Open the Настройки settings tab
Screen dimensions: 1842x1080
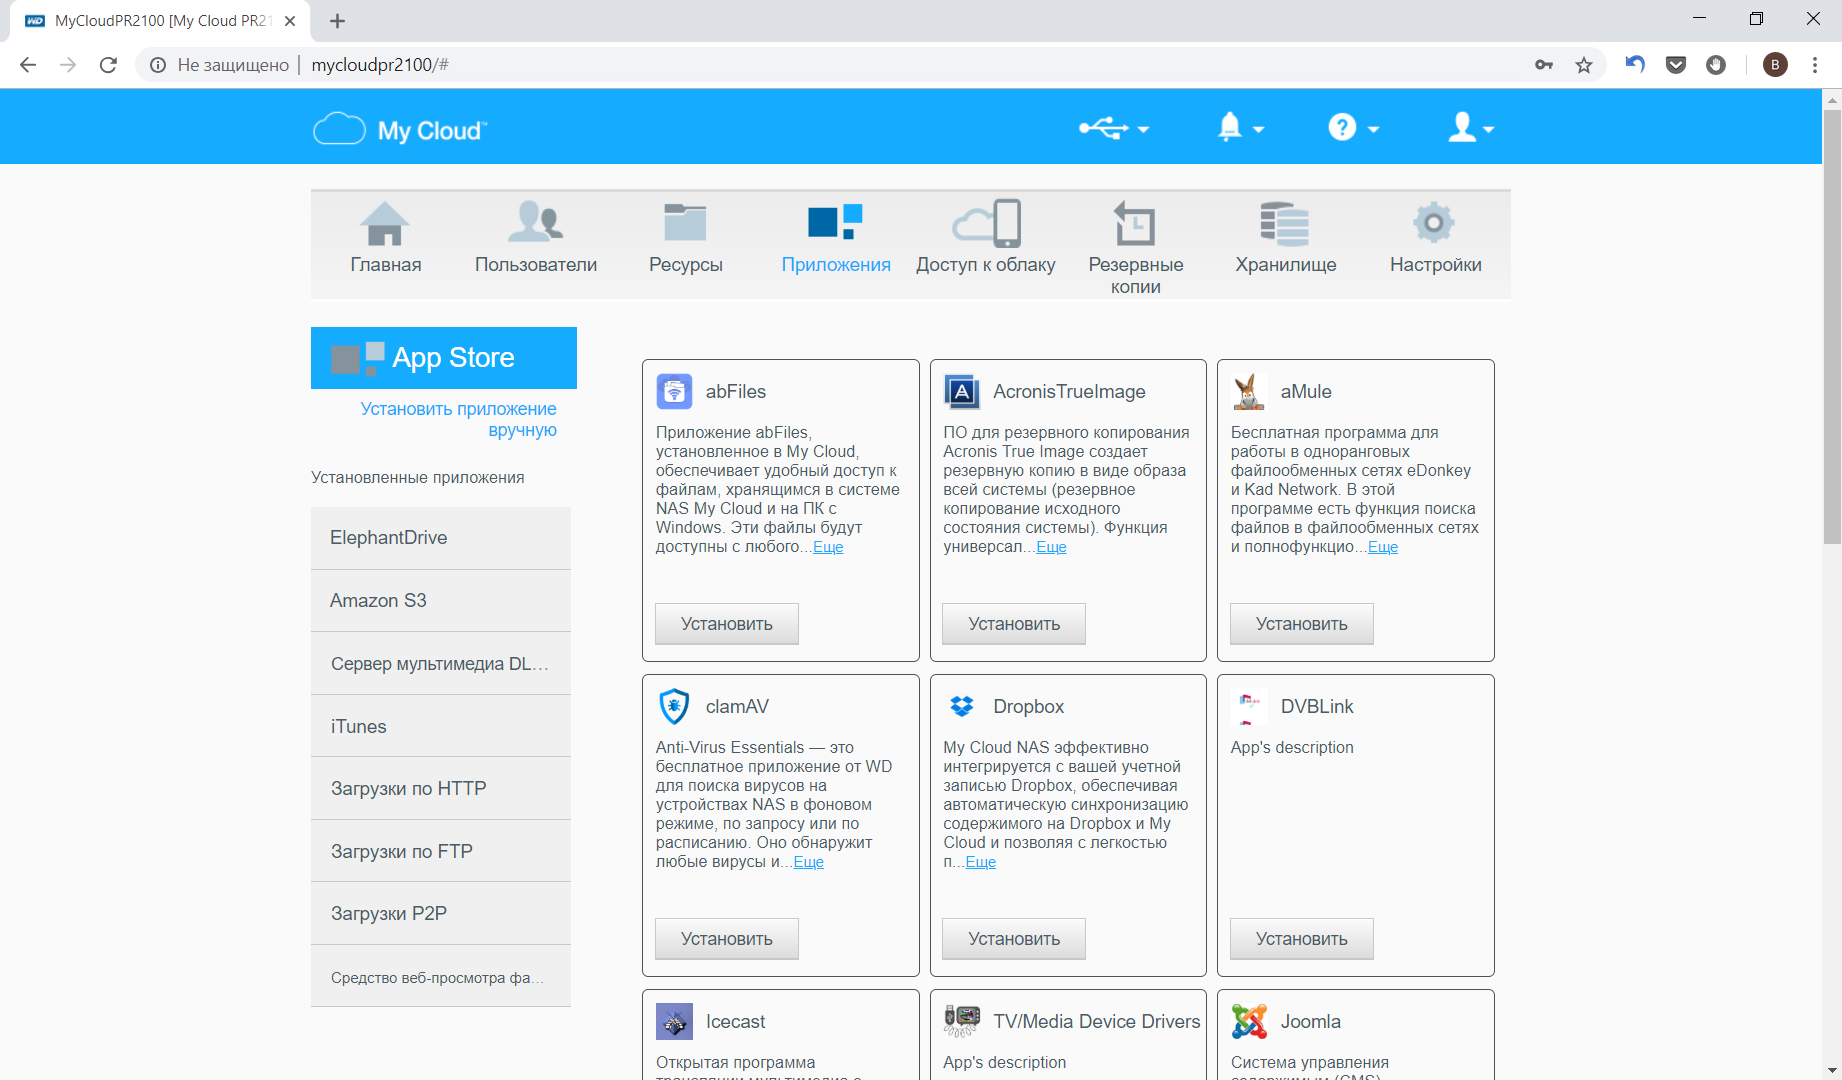pos(1436,238)
